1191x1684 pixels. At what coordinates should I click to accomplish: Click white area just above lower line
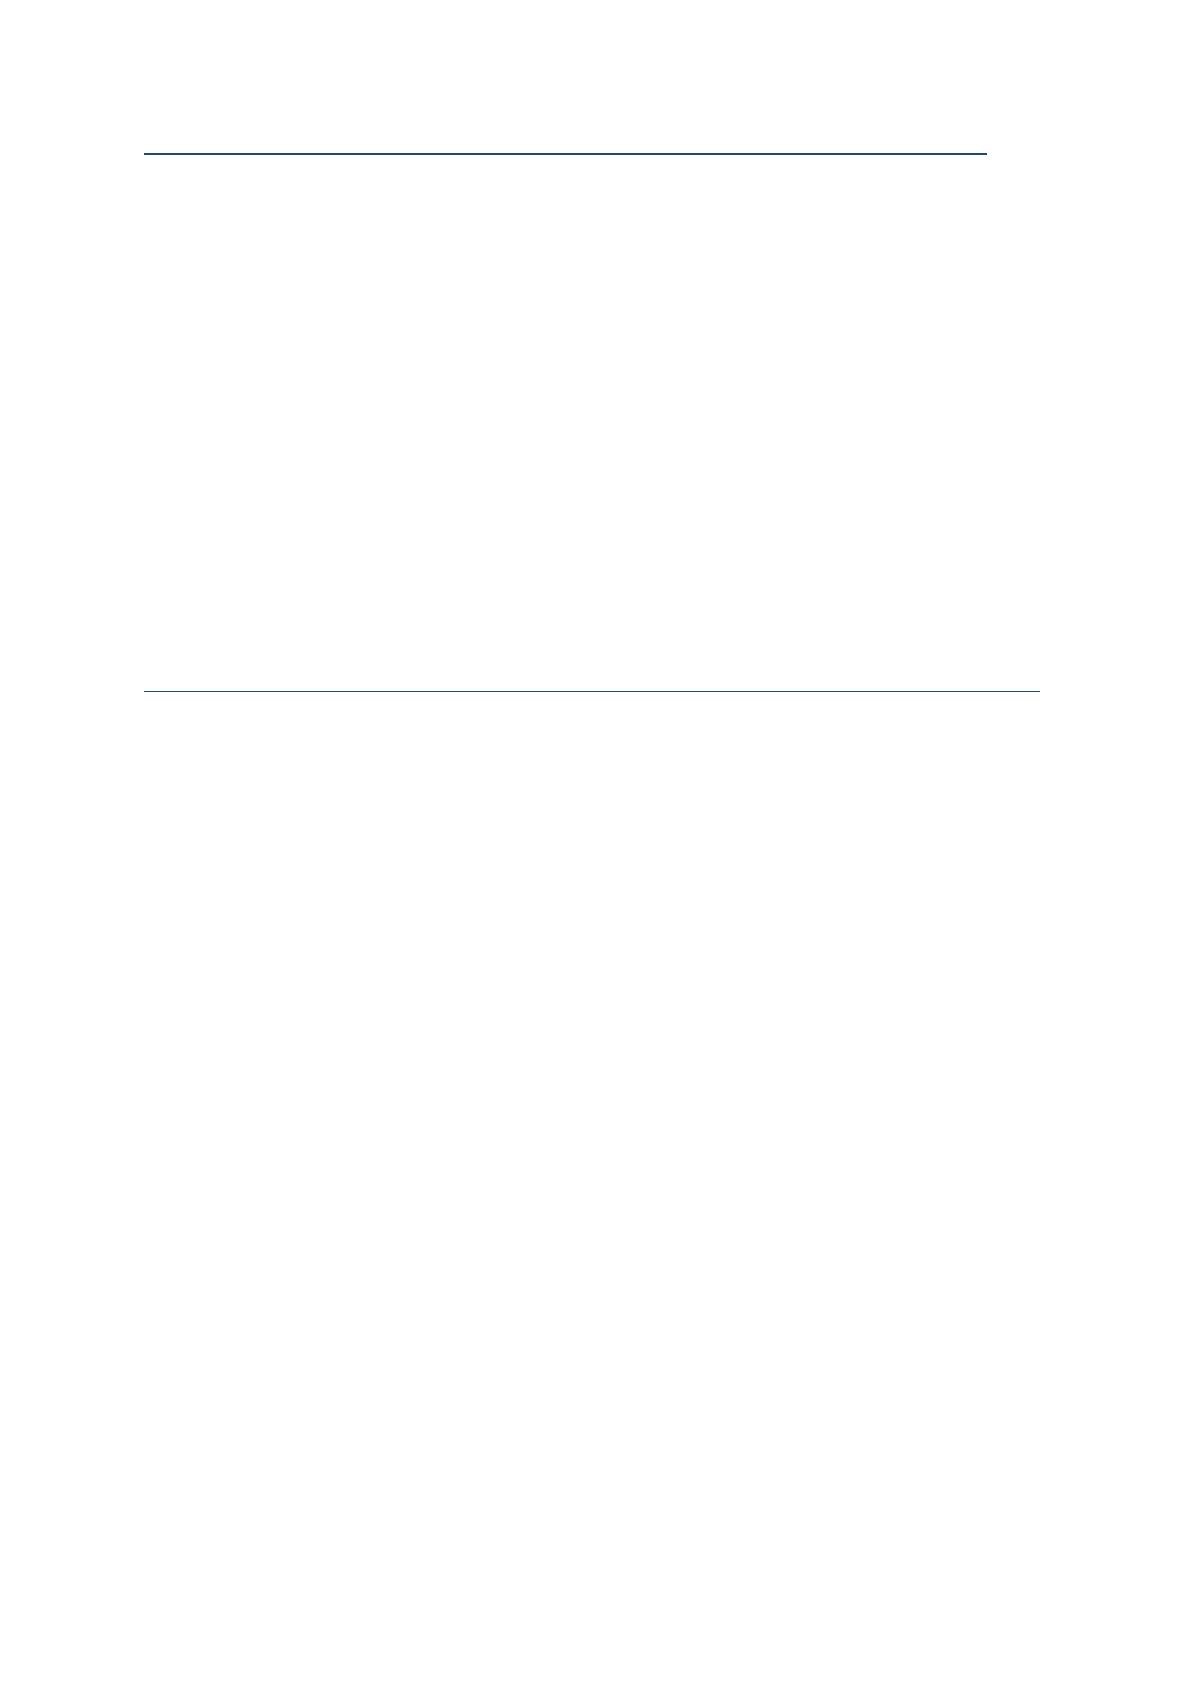tap(592, 670)
